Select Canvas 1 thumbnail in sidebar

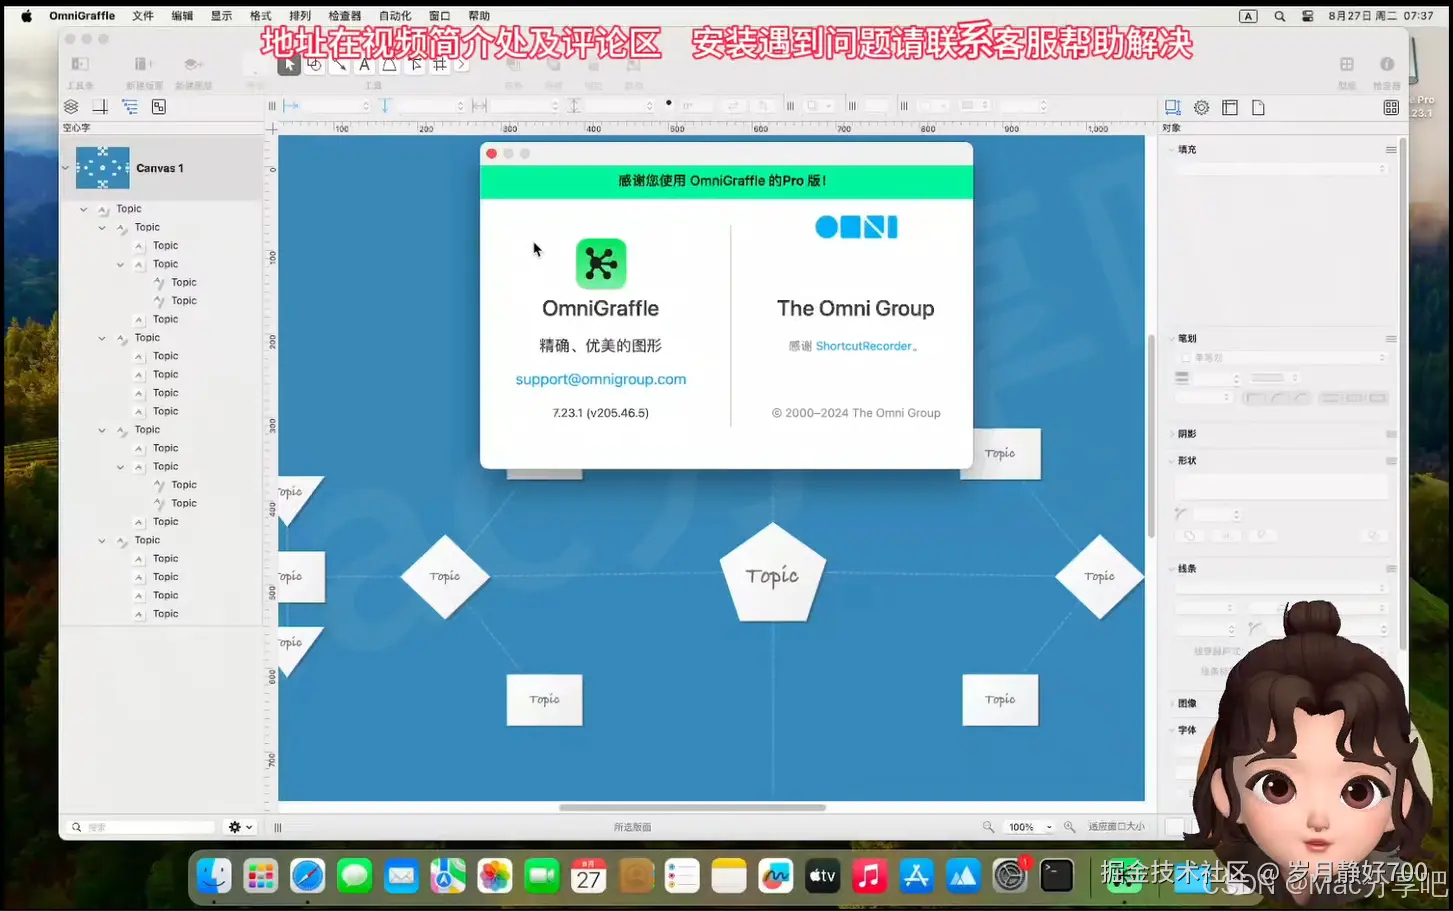coord(103,168)
